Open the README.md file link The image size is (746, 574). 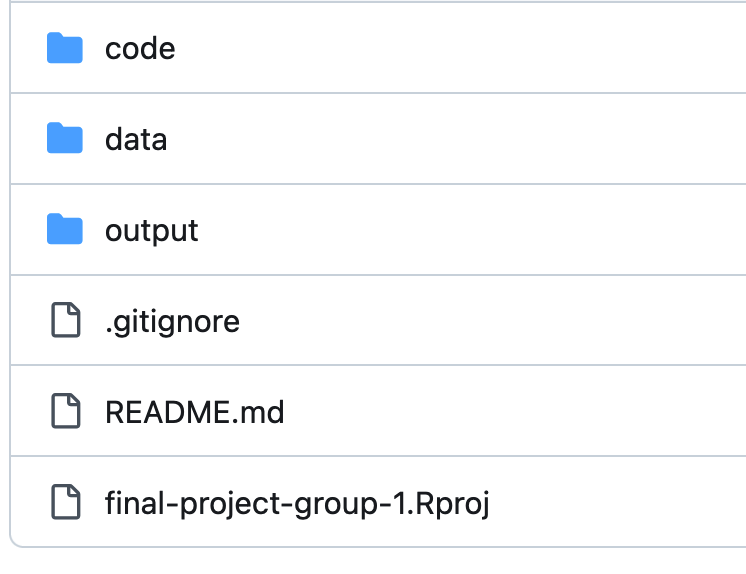point(195,412)
